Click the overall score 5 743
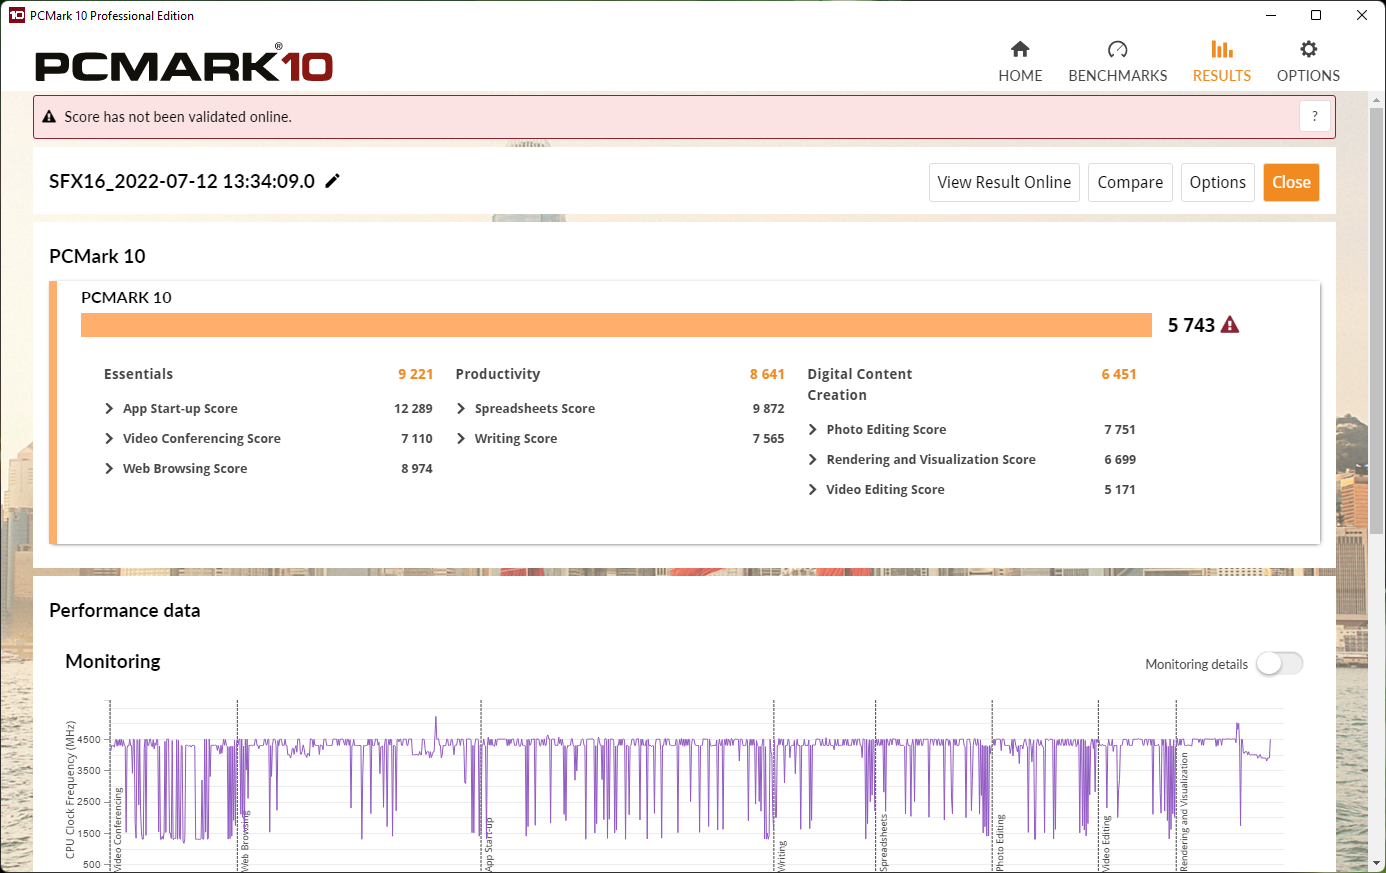 (1191, 325)
